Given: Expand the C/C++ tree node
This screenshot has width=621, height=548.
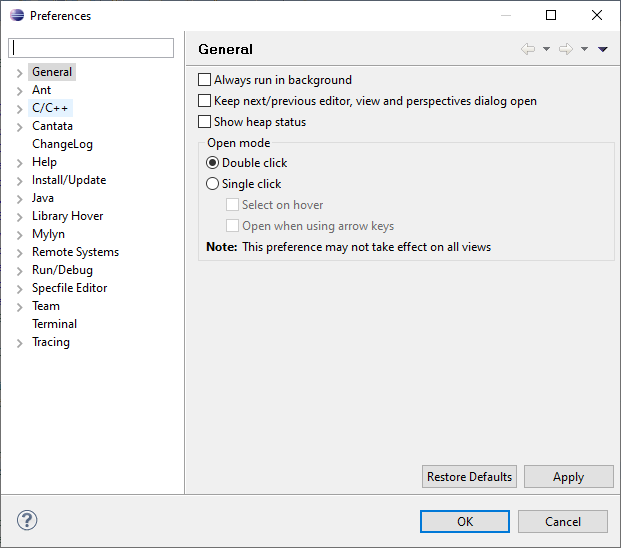Looking at the screenshot, I should (20, 108).
